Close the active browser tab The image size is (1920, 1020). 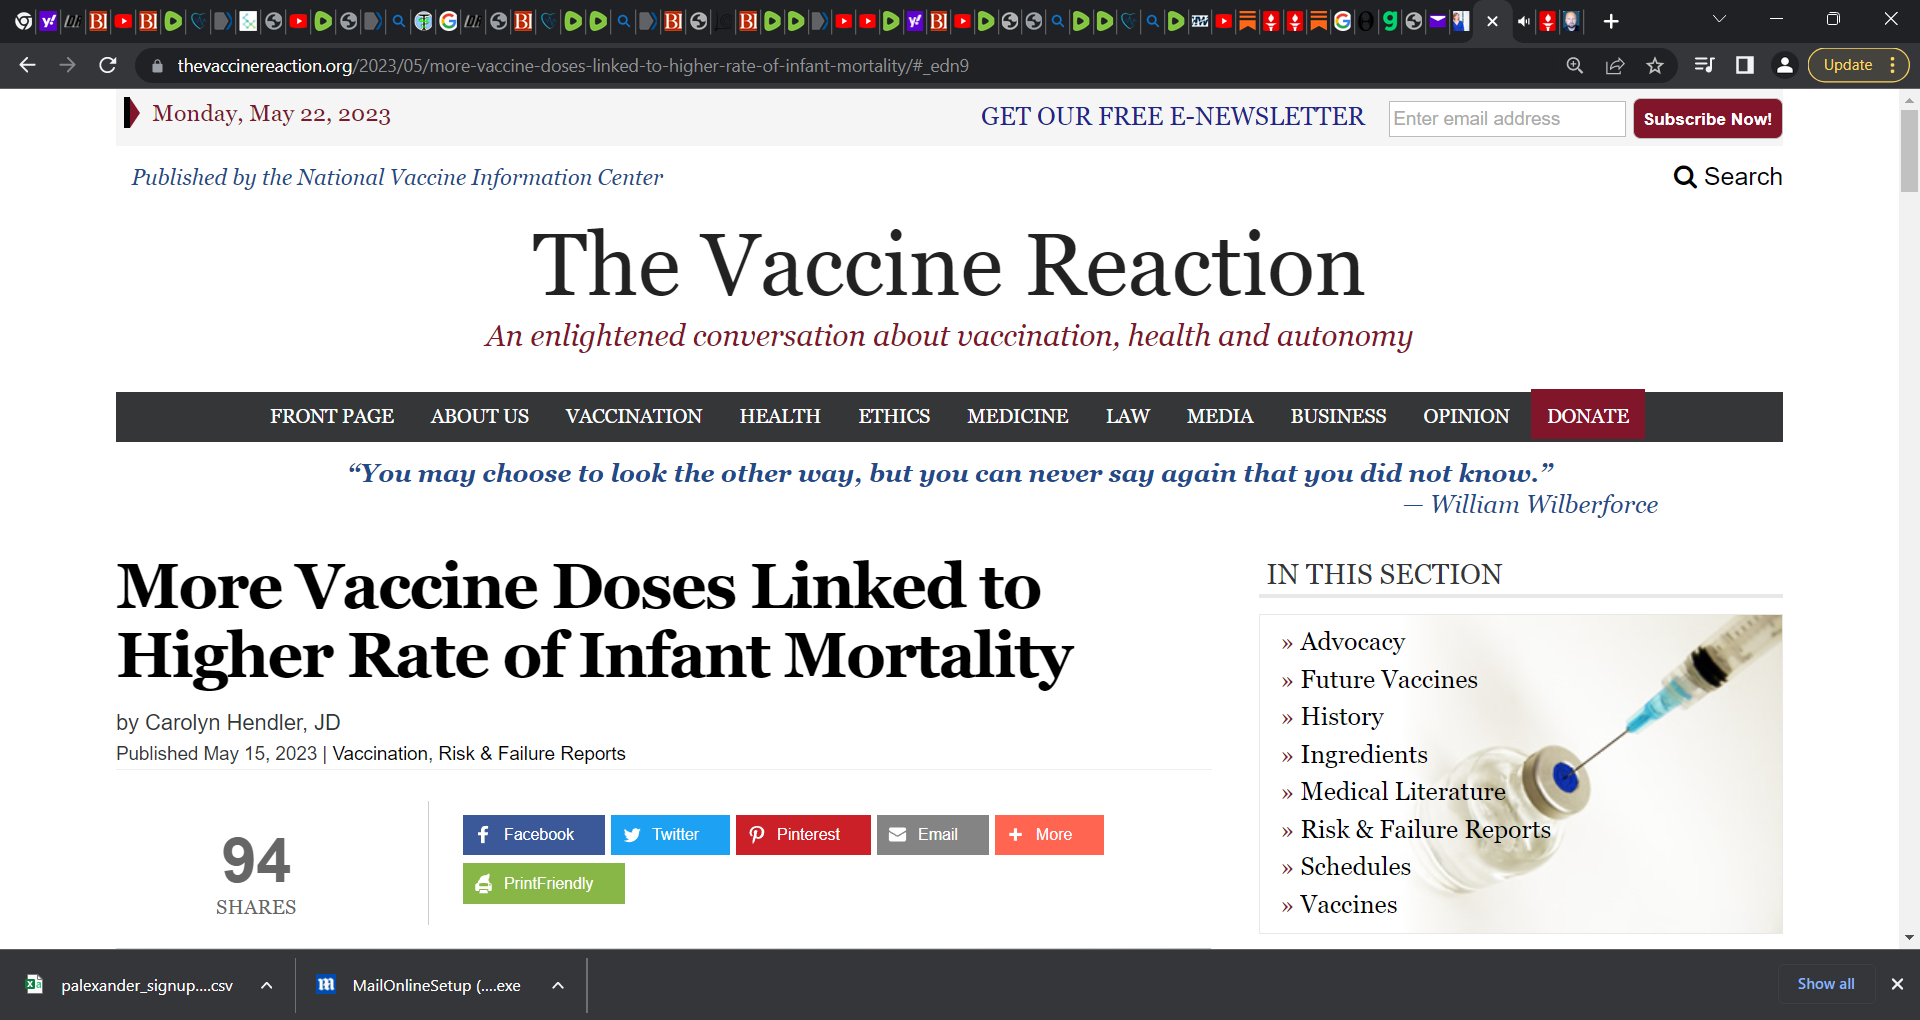(x=1492, y=21)
